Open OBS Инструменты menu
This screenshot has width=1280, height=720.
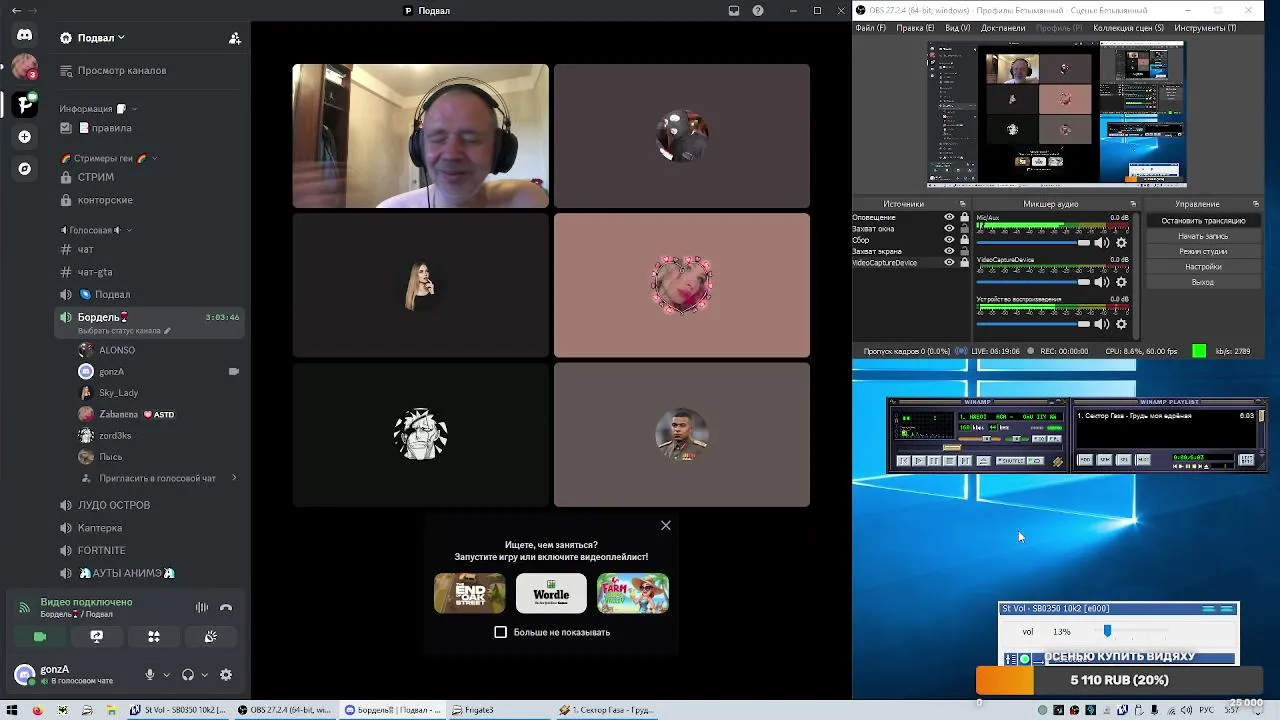coord(1205,28)
